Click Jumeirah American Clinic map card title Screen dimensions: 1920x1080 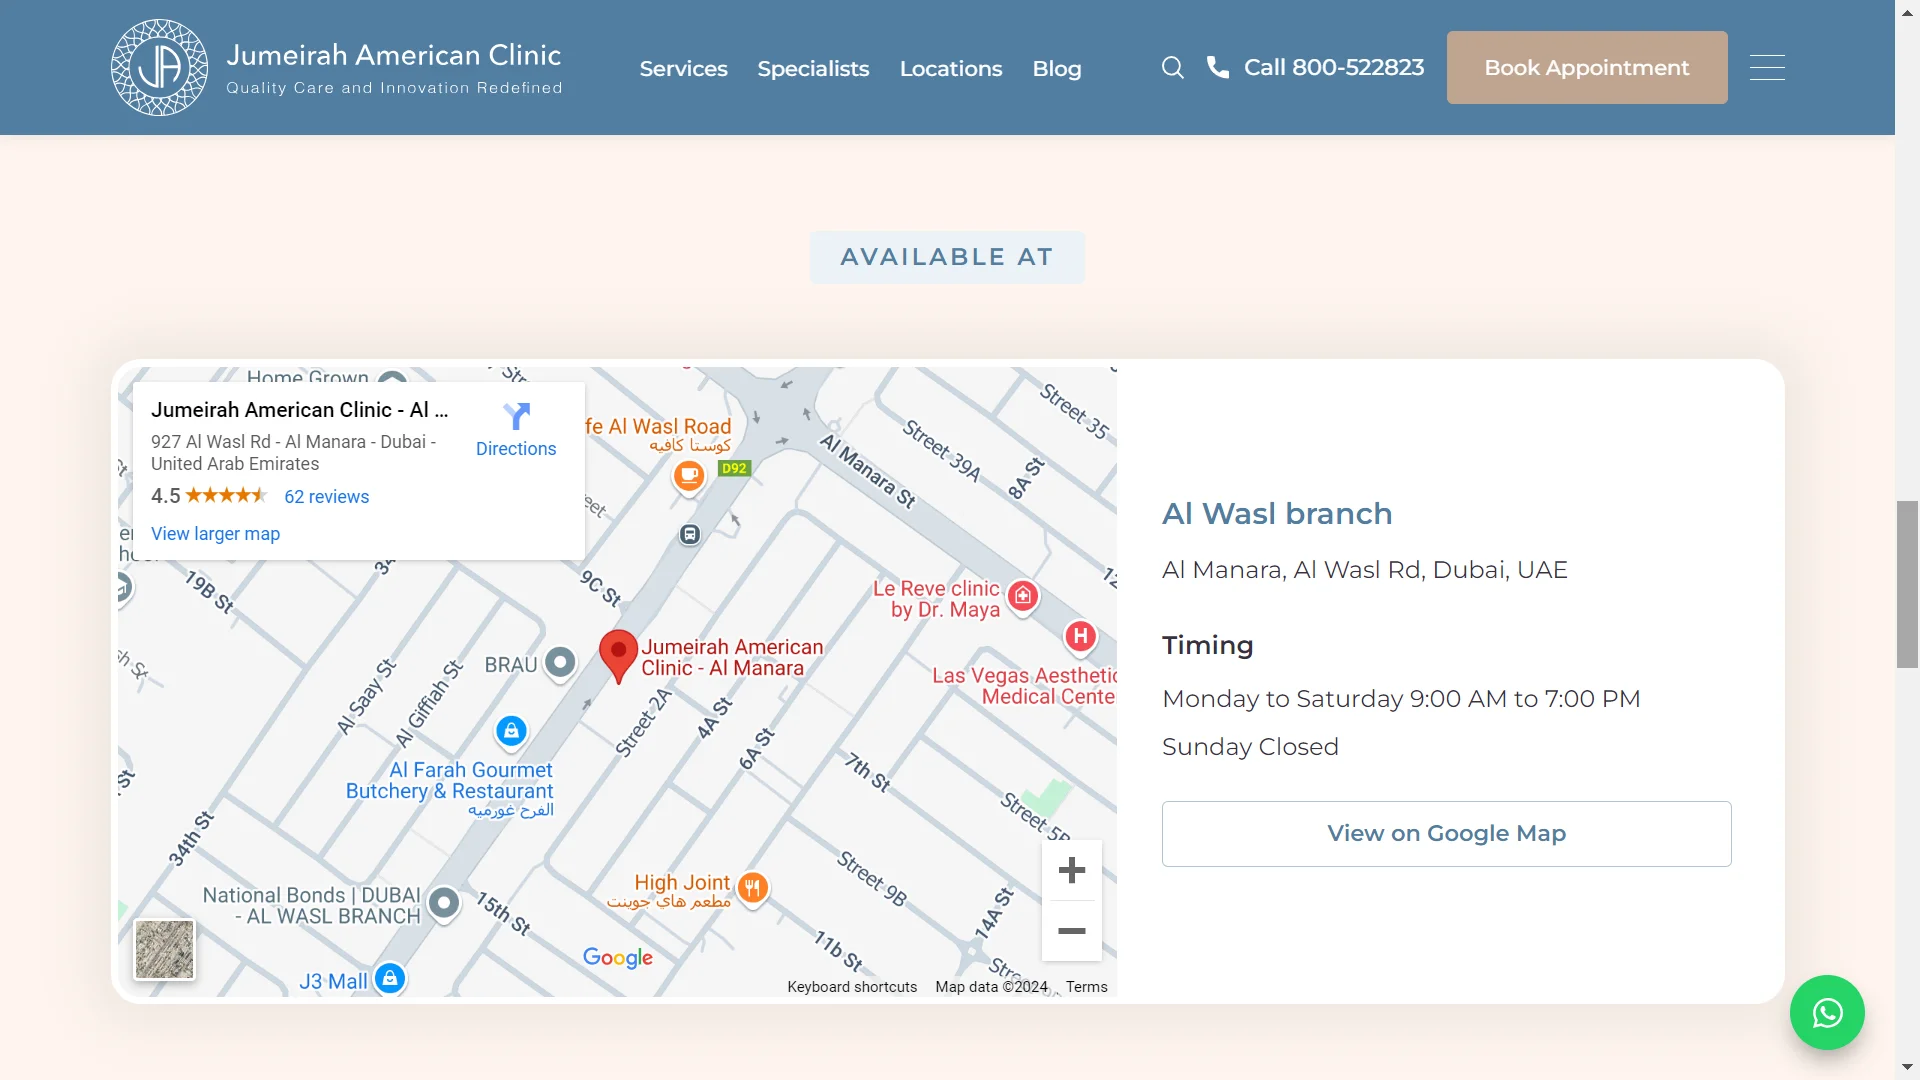point(299,410)
